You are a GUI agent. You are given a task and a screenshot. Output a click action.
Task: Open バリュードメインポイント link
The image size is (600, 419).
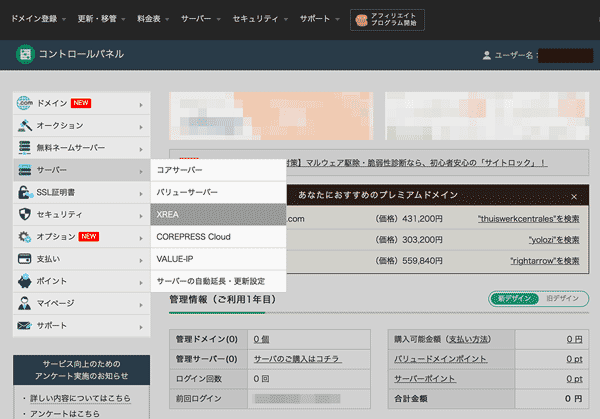[x=440, y=359]
